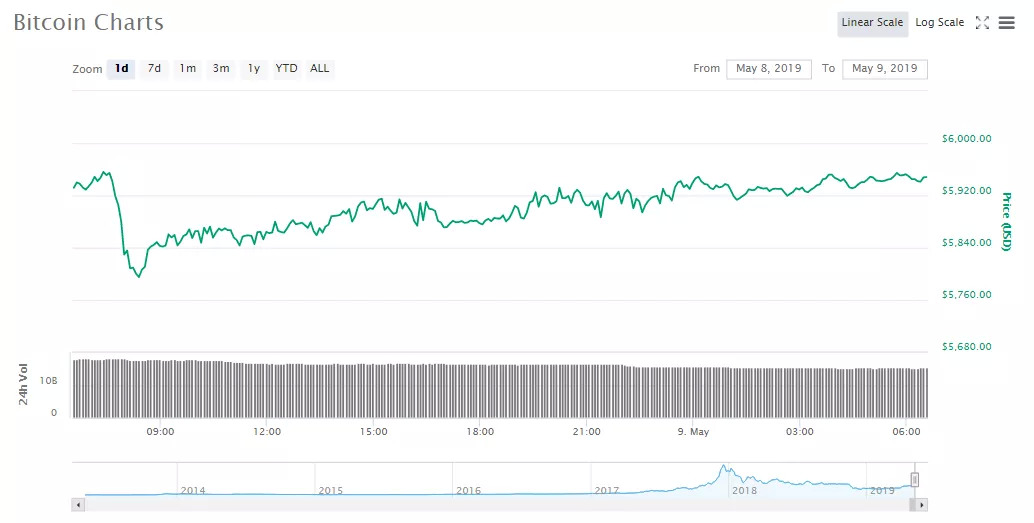Expand chart to fullscreen view

(x=982, y=23)
